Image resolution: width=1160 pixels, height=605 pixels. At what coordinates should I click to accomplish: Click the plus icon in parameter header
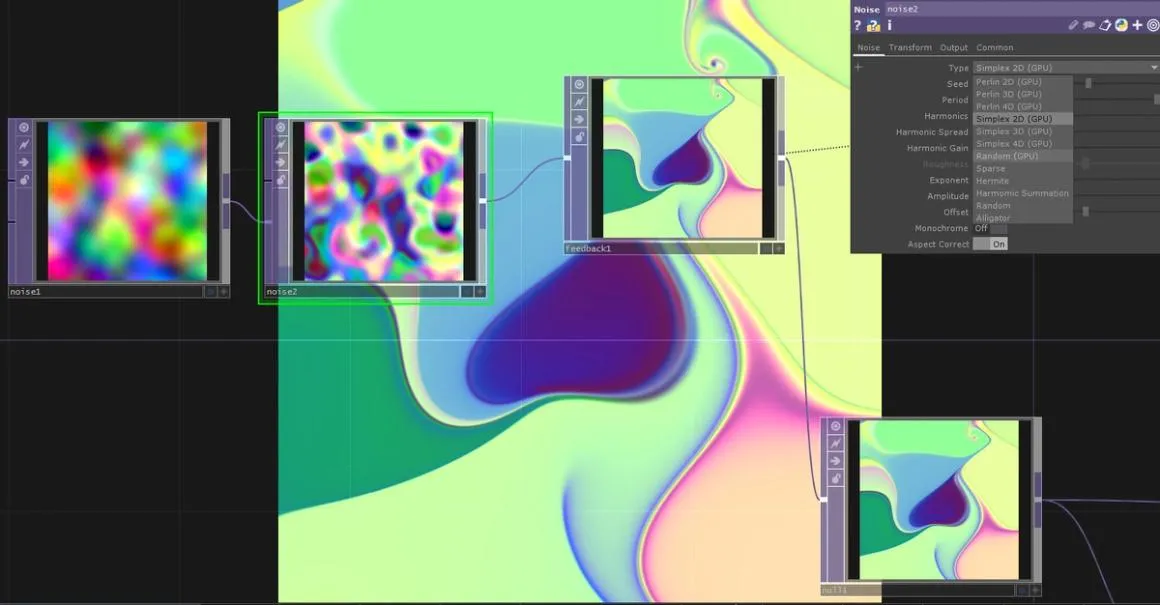(1137, 25)
